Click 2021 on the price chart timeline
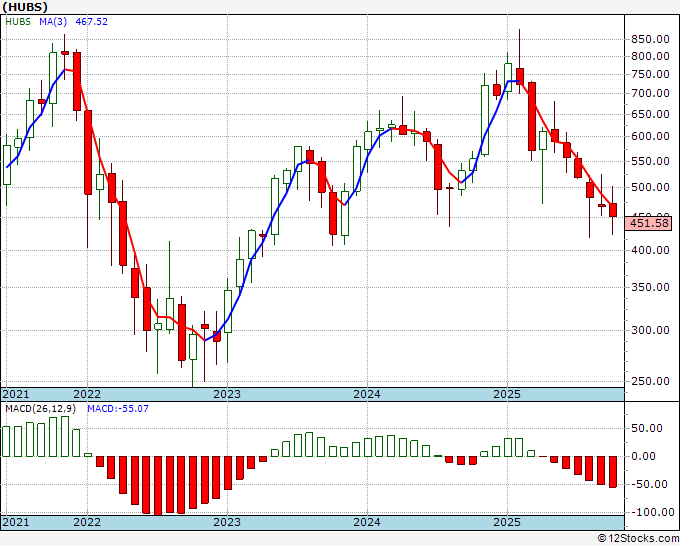 point(16,394)
